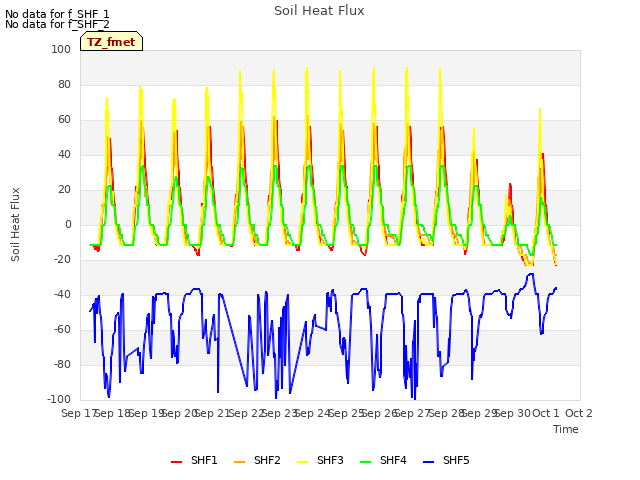Click the -100 y-axis tick label
This screenshot has height=480, width=640.
[59, 399]
